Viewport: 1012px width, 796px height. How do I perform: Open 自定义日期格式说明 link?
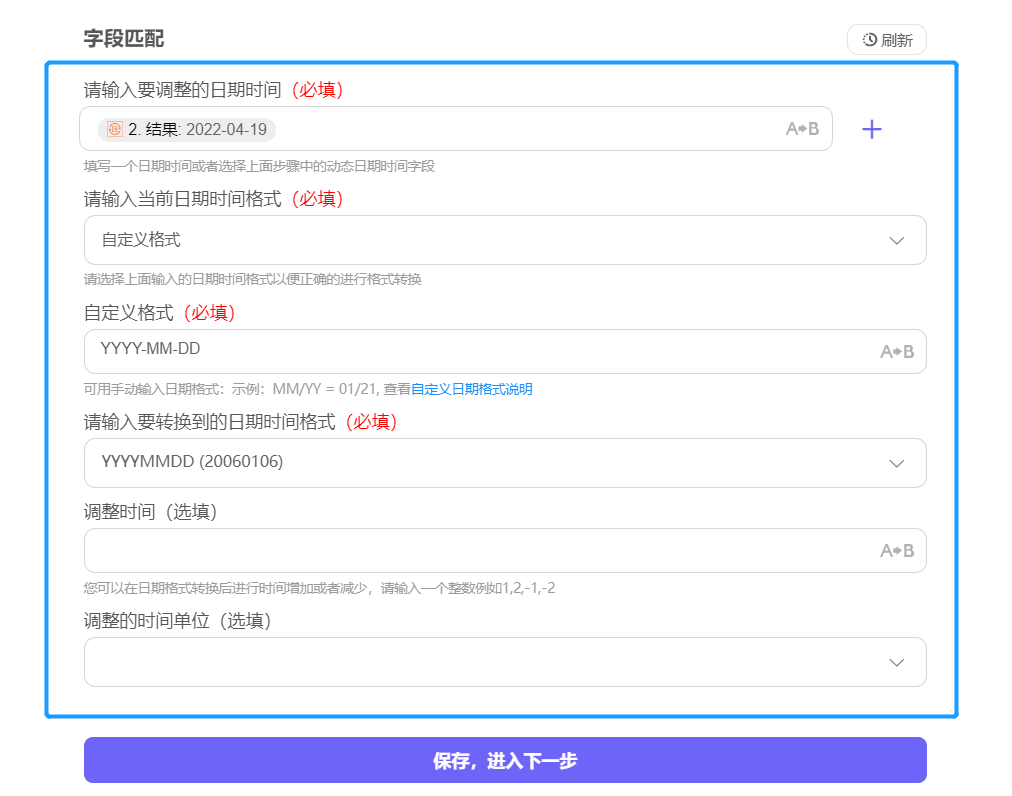pos(472,389)
